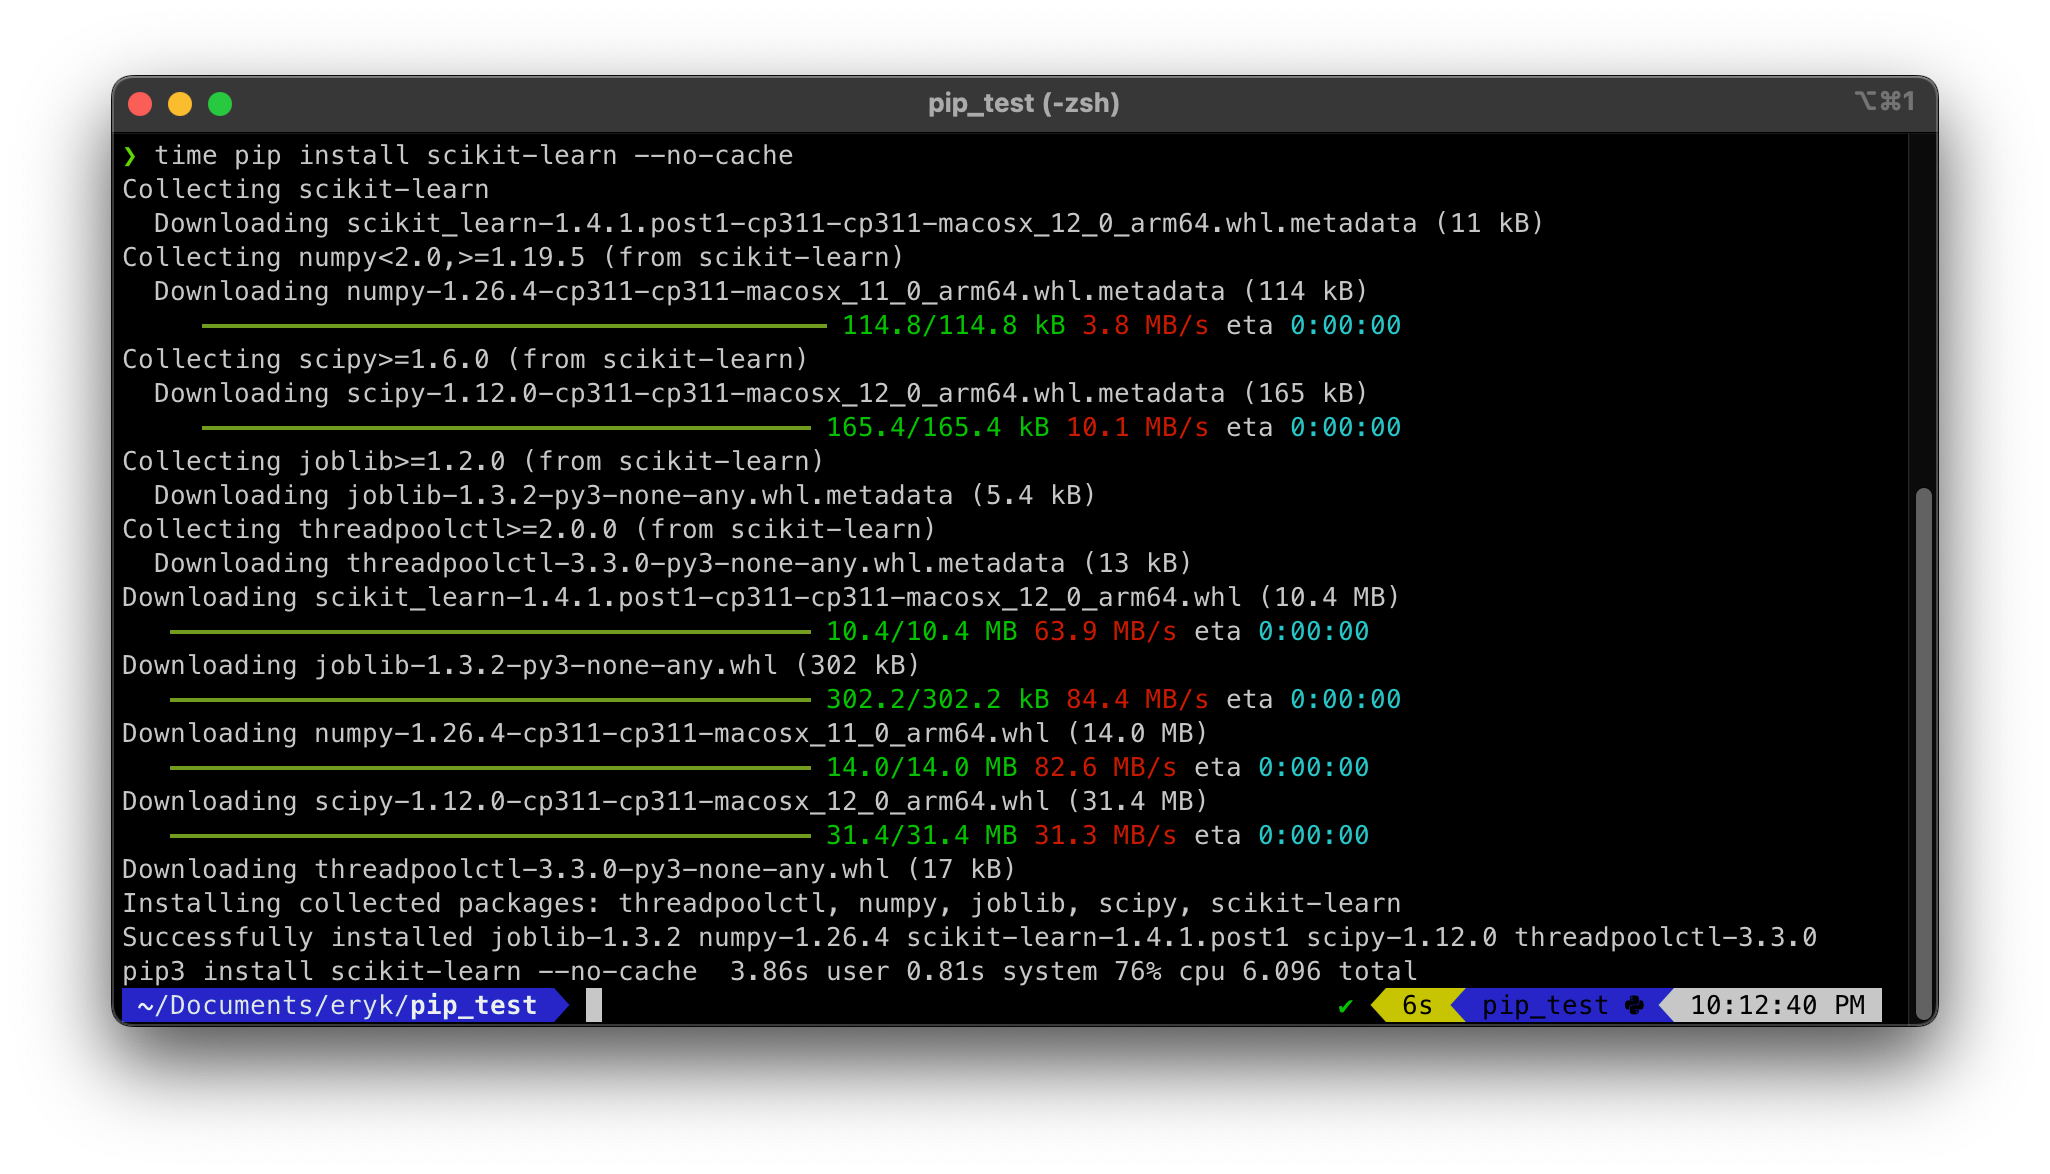Image resolution: width=2050 pixels, height=1174 pixels.
Task: Click the ⌥⌘1 window shortcut indicator
Action: pyautogui.click(x=1884, y=101)
